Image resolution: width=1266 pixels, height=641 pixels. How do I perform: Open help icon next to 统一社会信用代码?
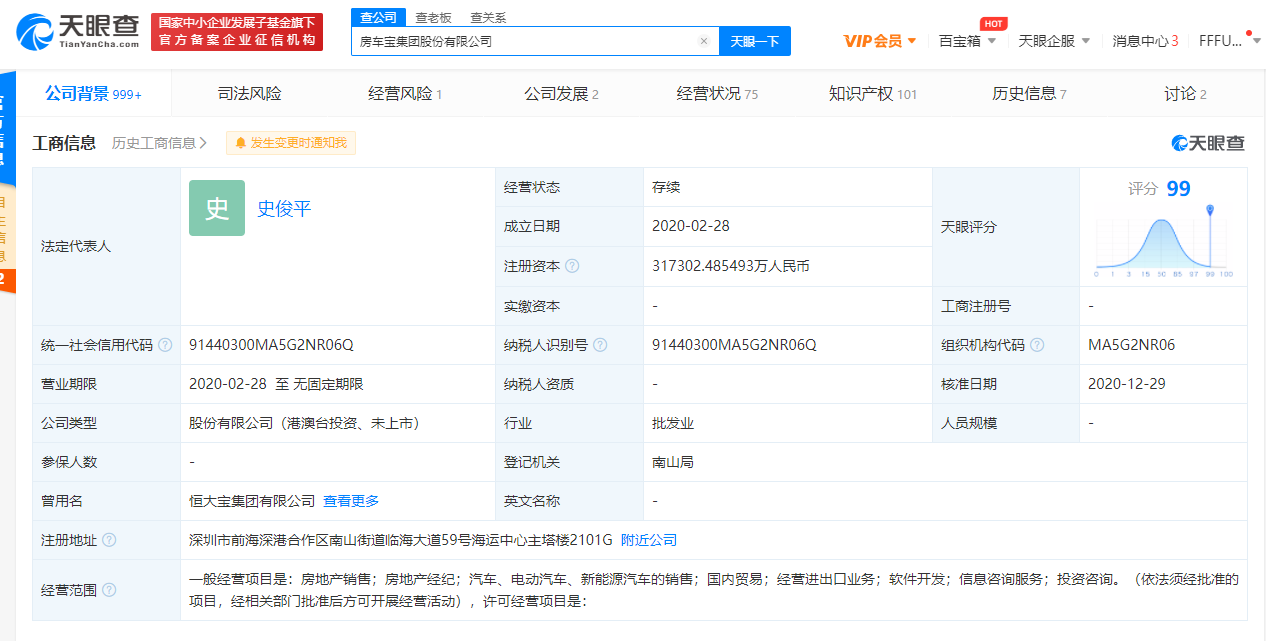[x=165, y=345]
